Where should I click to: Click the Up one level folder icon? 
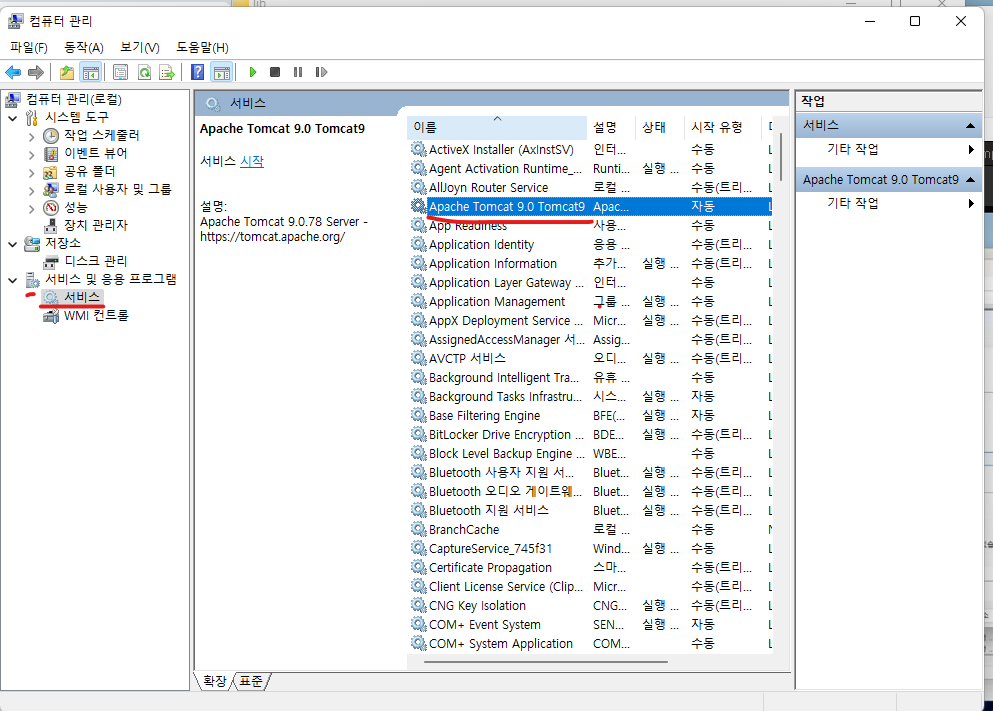(66, 72)
